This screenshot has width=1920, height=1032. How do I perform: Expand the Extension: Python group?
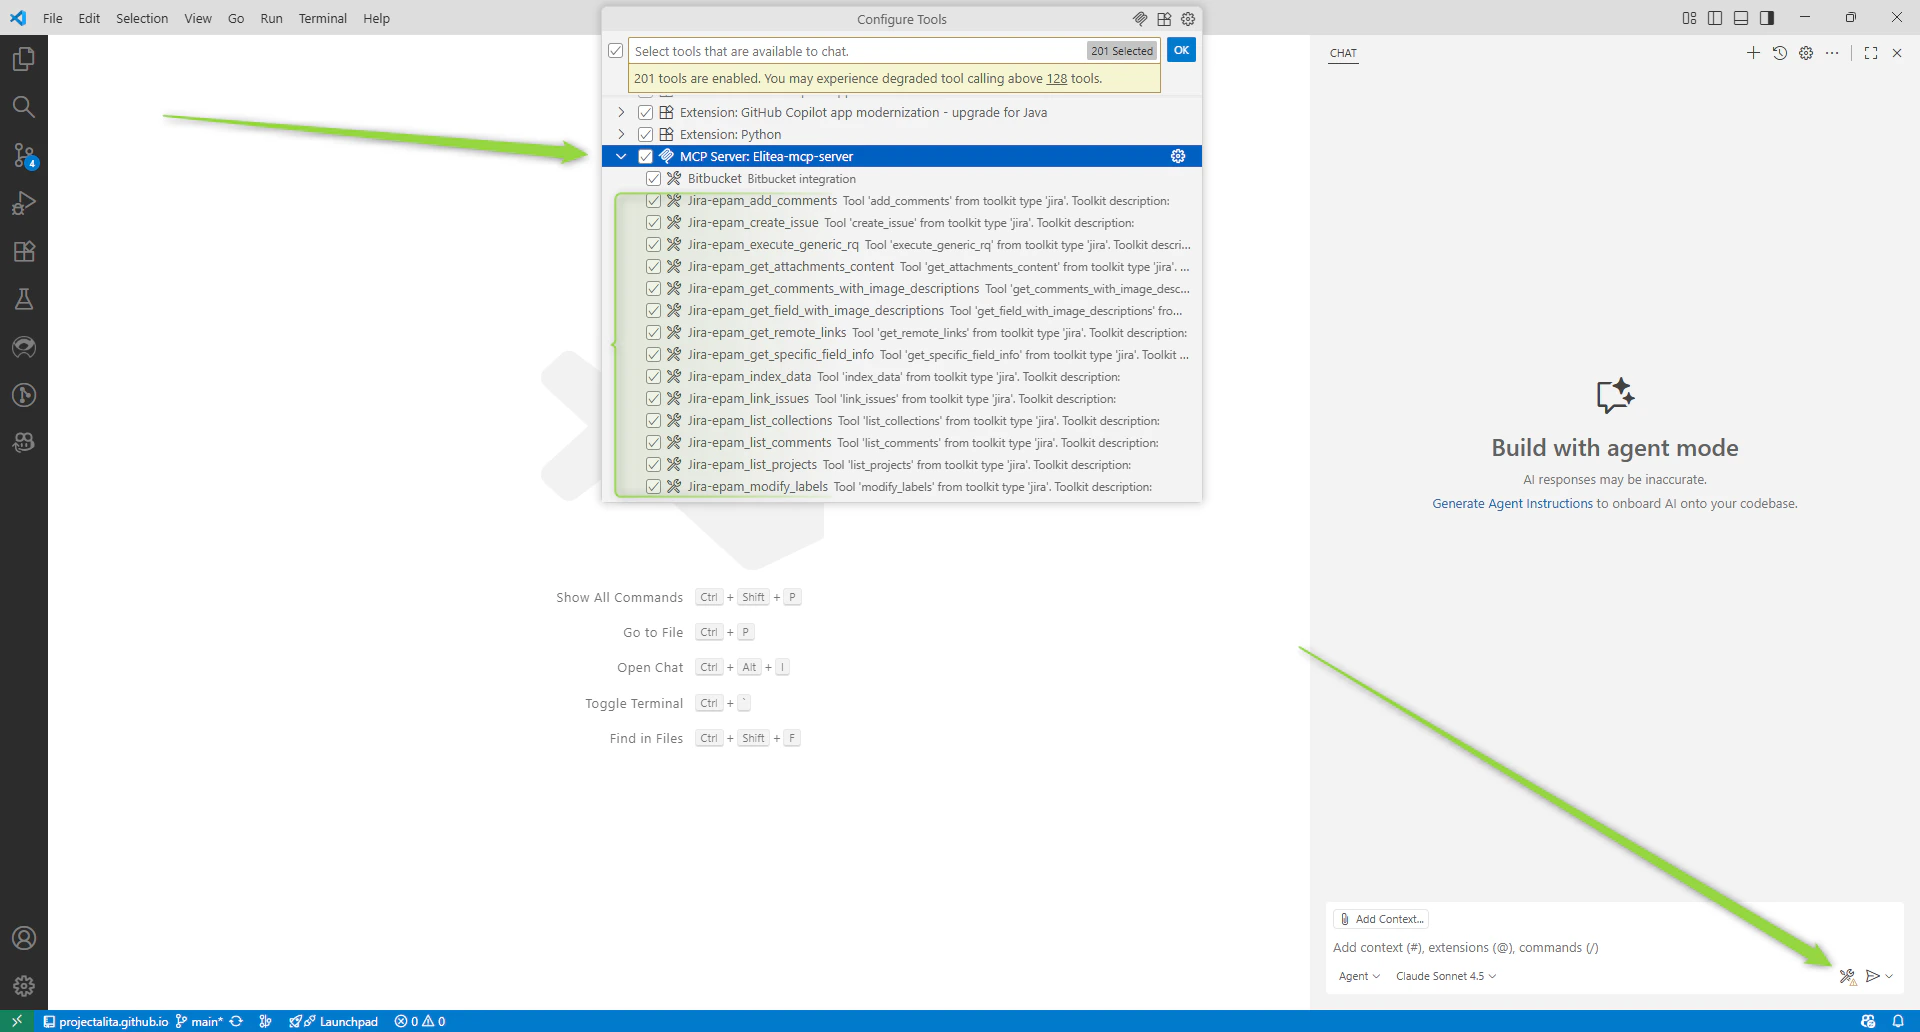pyautogui.click(x=622, y=133)
